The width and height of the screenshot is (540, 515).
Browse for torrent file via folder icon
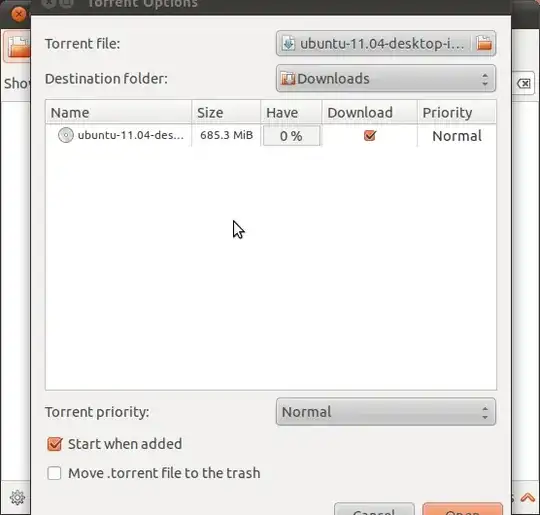[x=484, y=44]
